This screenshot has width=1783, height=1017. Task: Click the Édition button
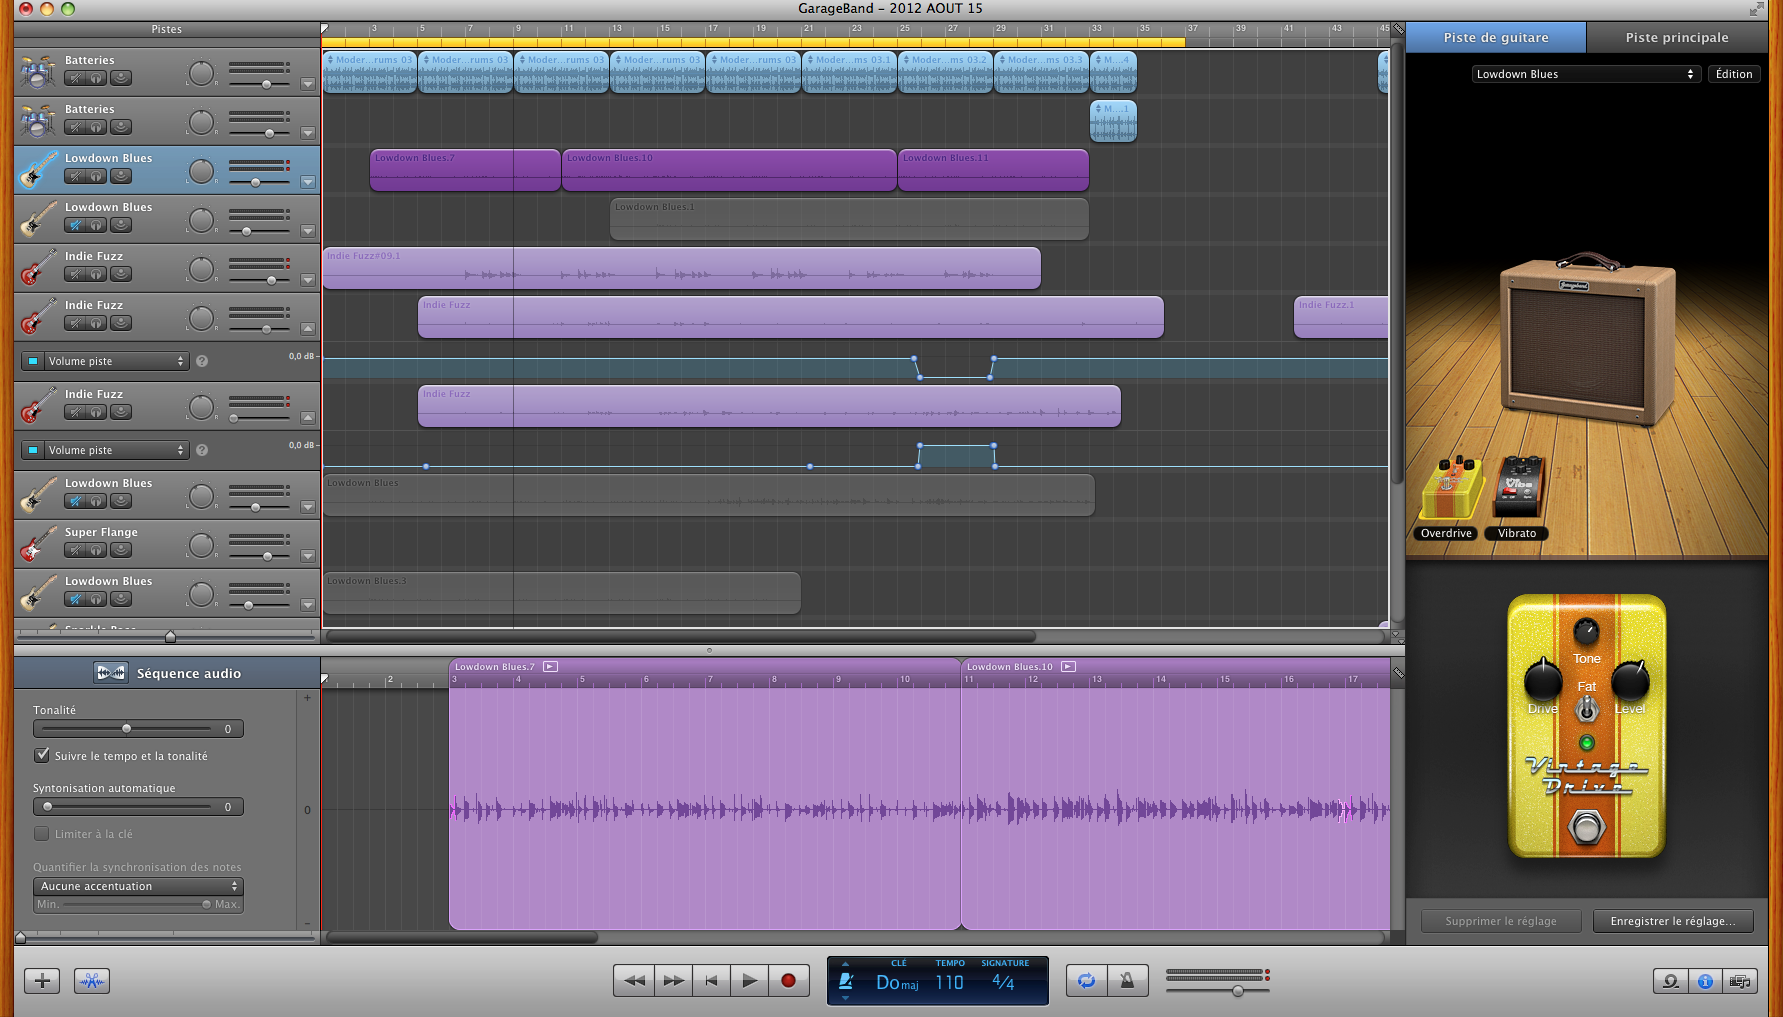pyautogui.click(x=1733, y=74)
